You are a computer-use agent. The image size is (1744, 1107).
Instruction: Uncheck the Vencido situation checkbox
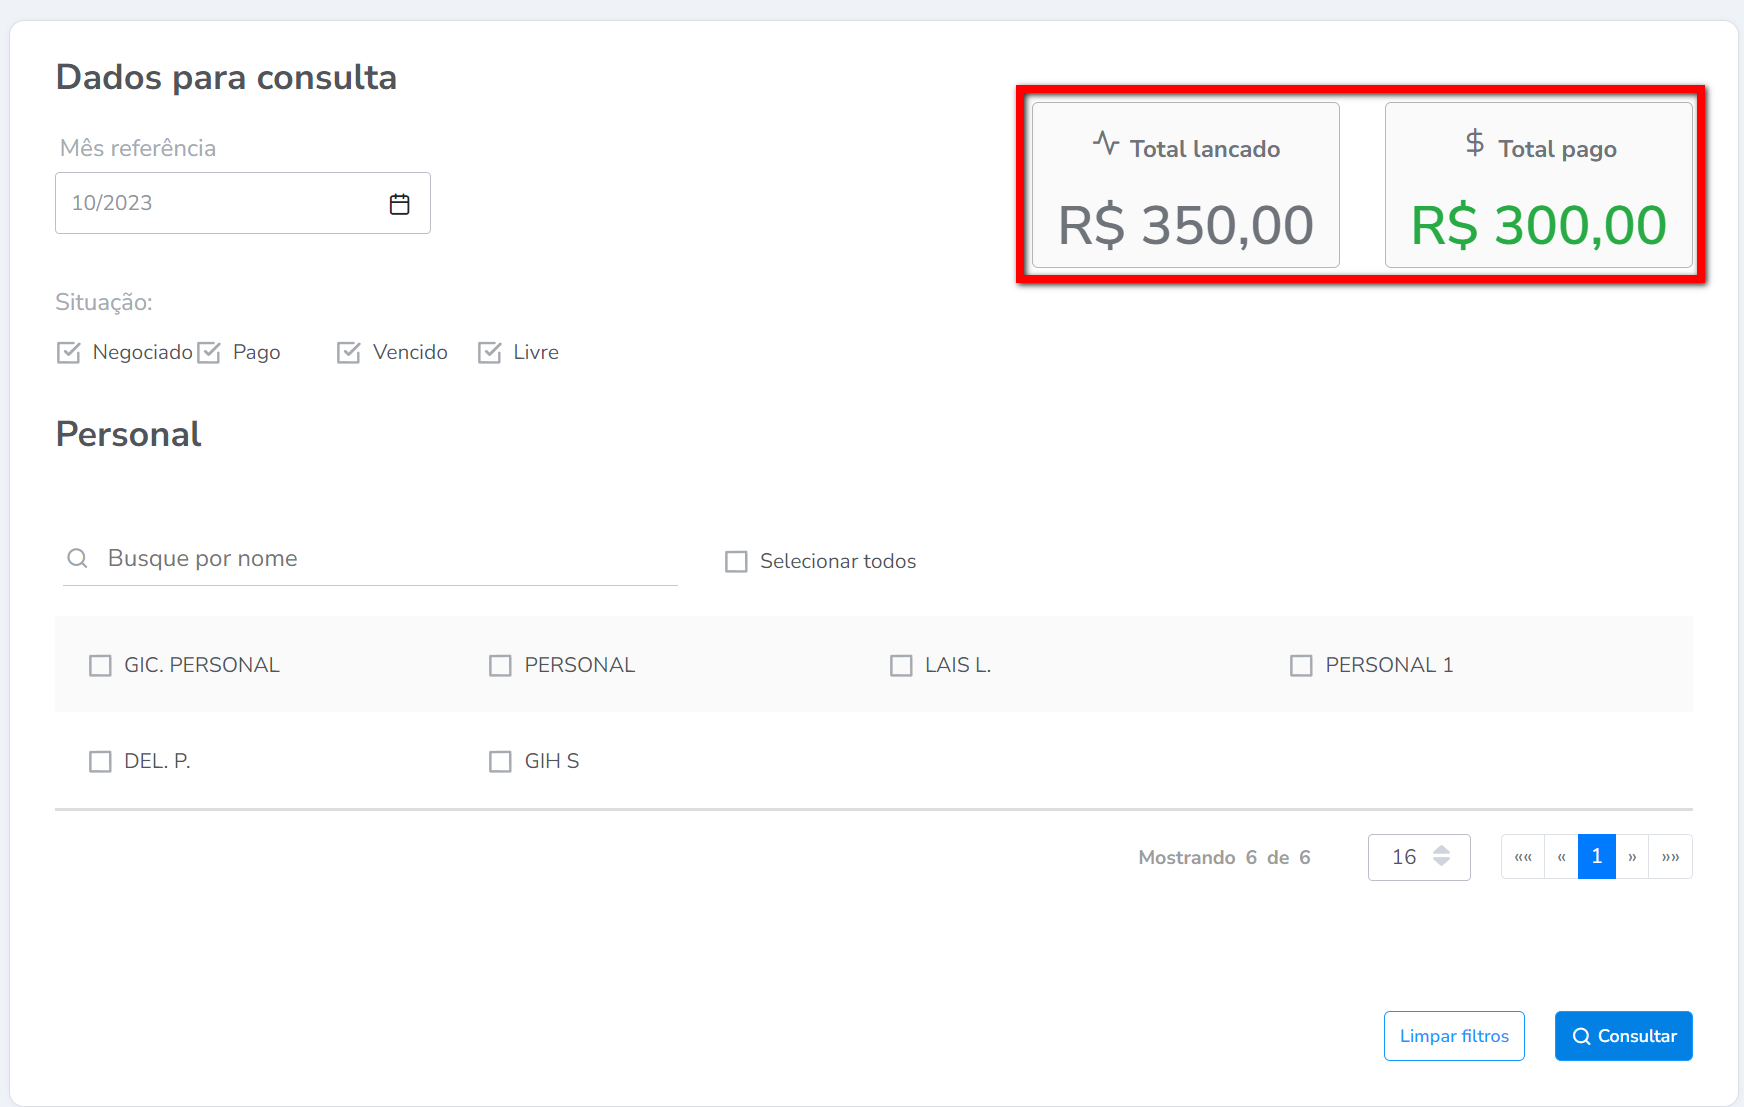(x=349, y=353)
